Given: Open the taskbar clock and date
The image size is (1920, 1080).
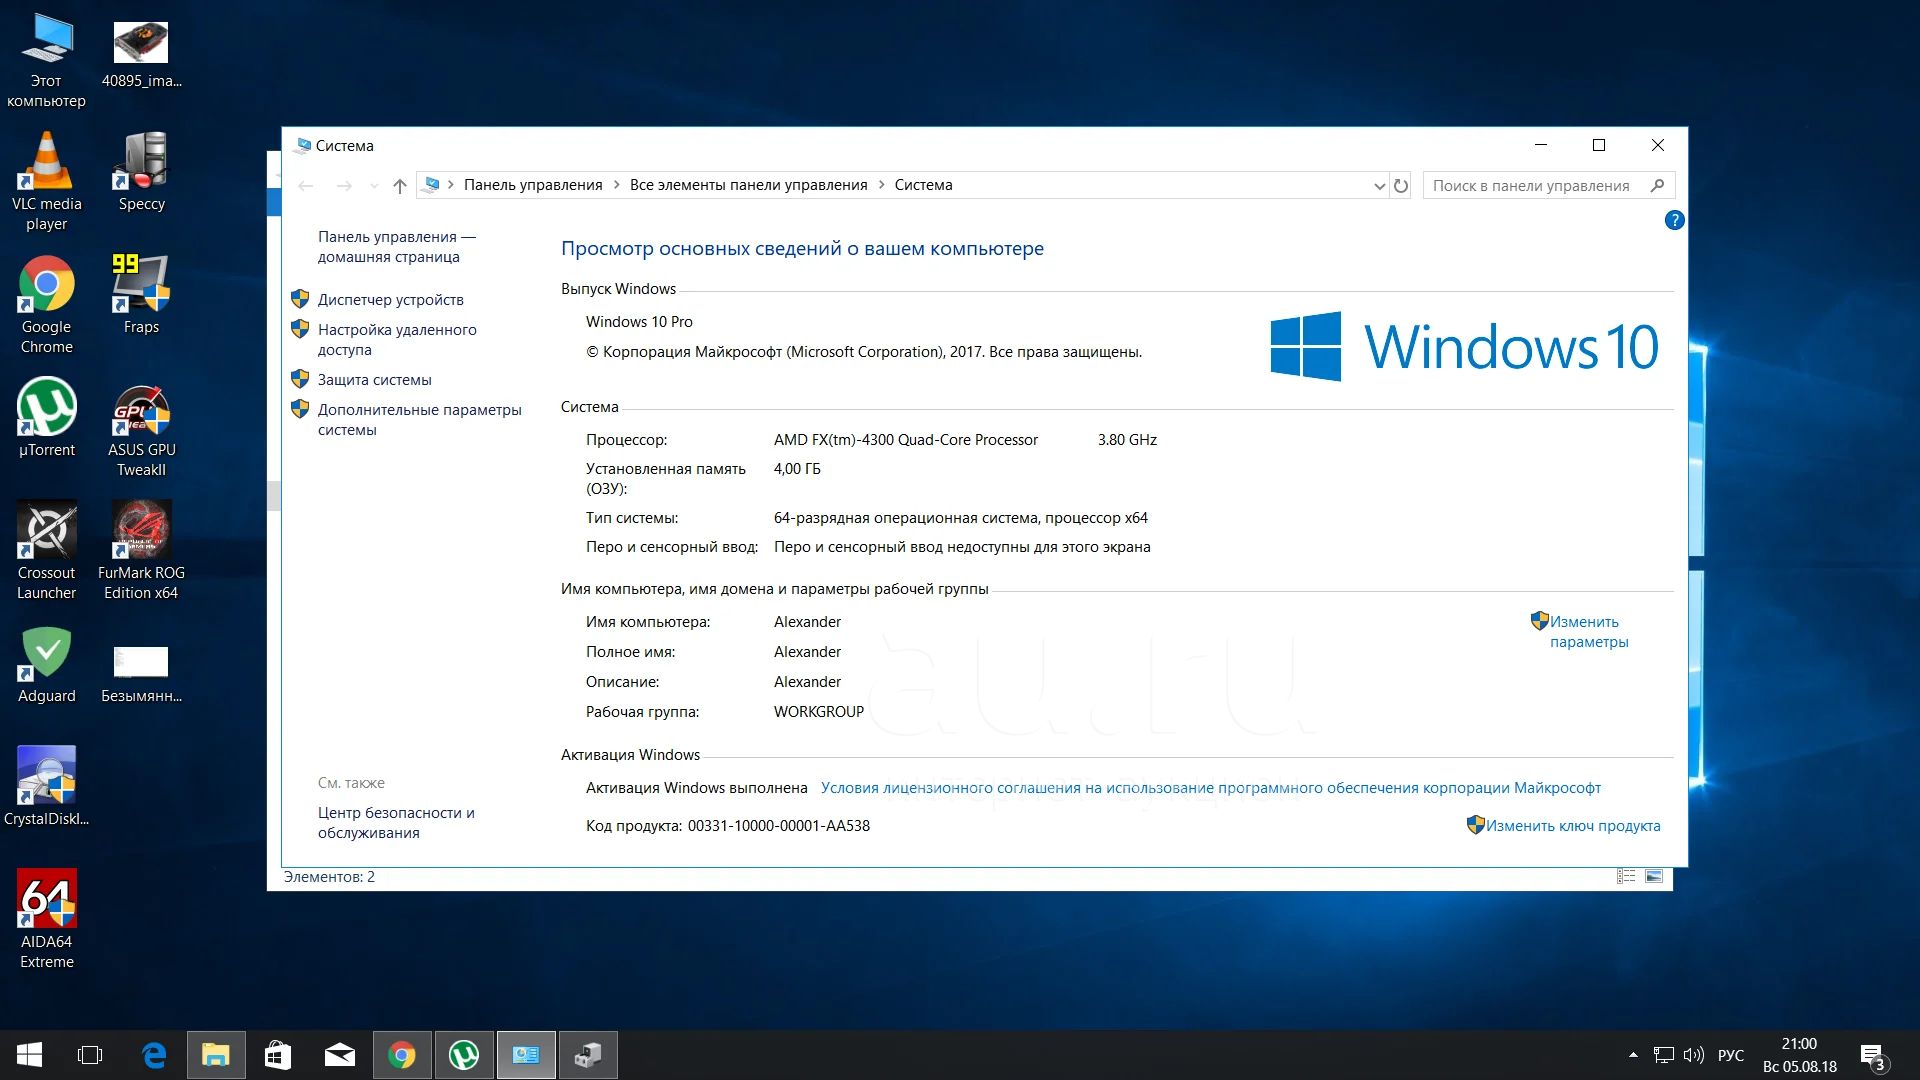Looking at the screenshot, I should point(1799,1055).
